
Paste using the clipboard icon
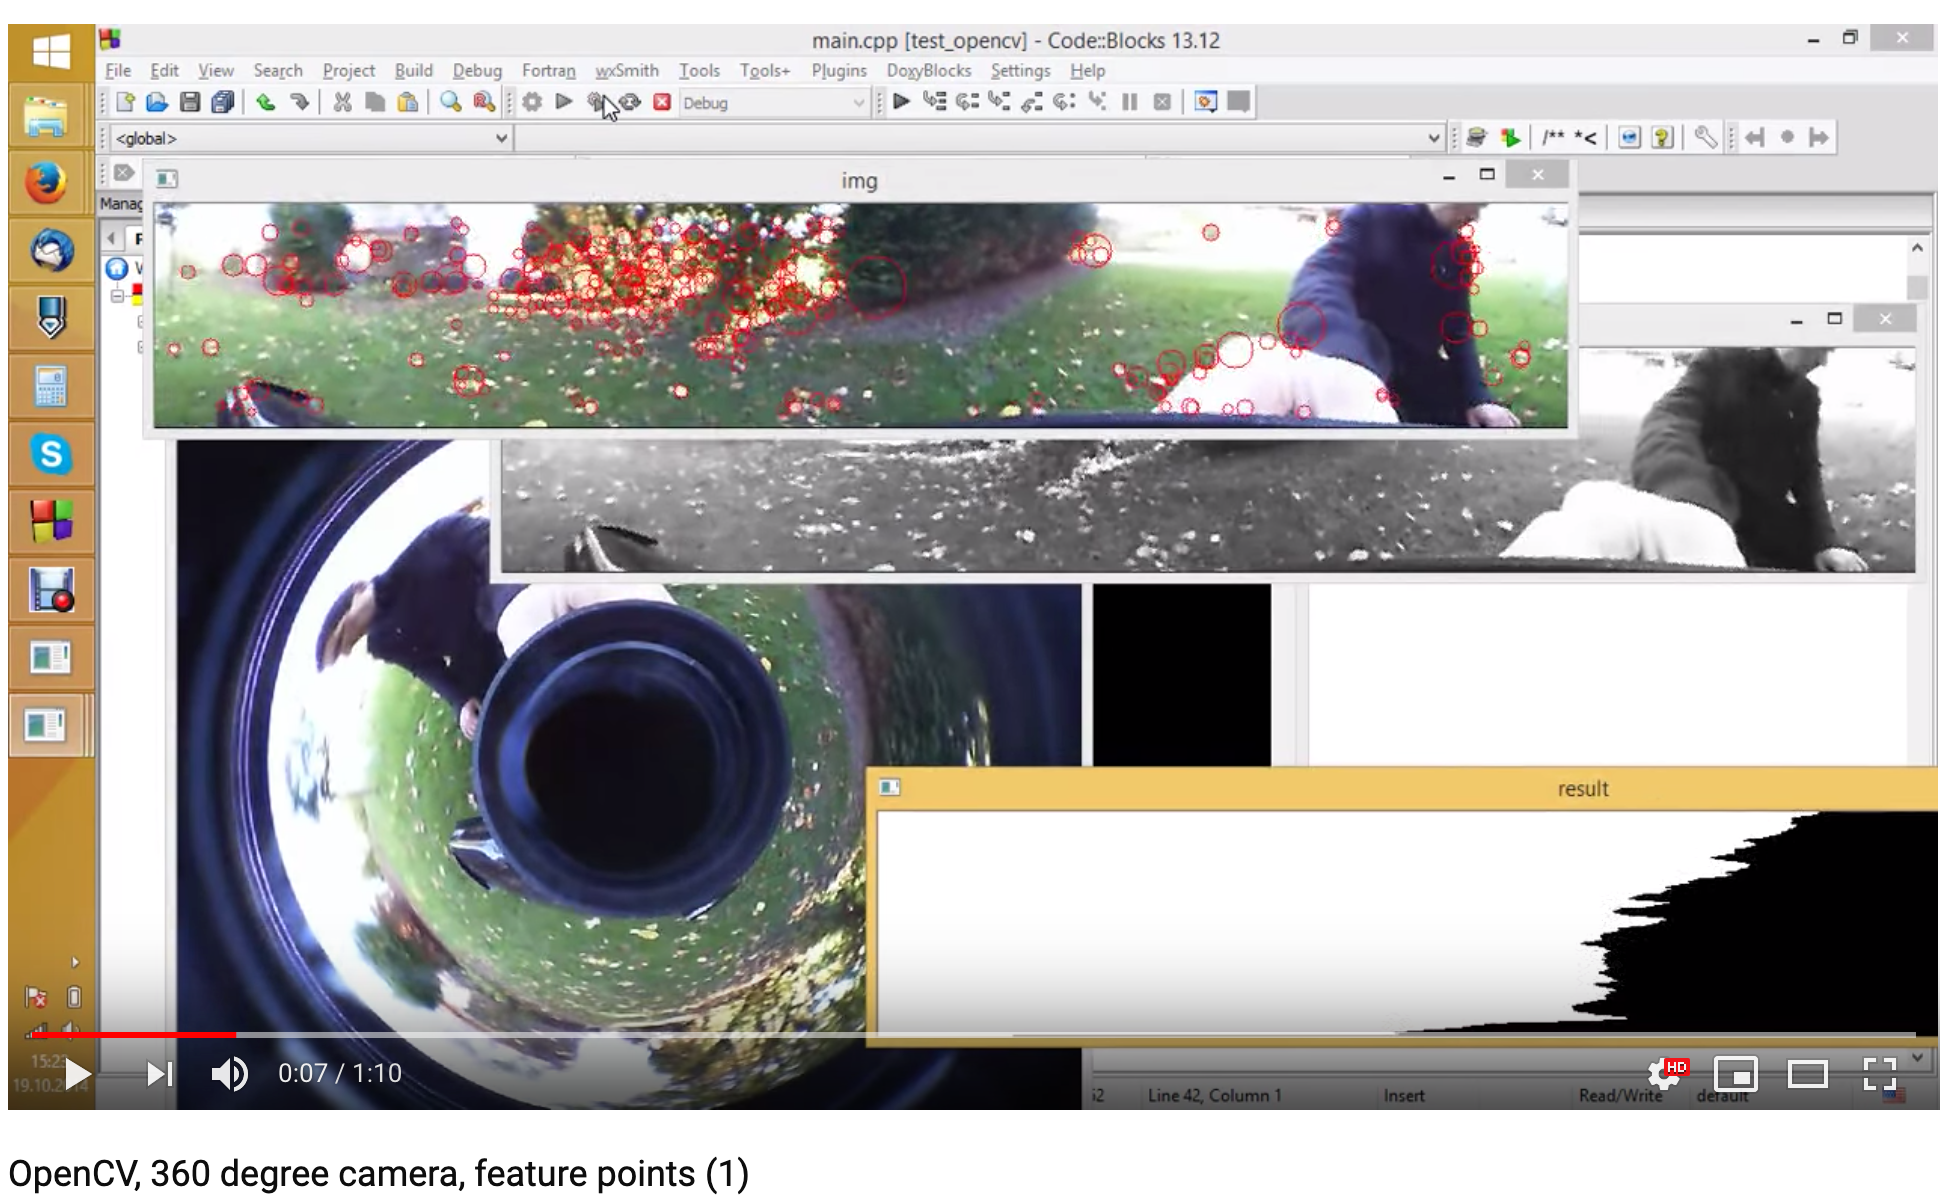(x=408, y=102)
